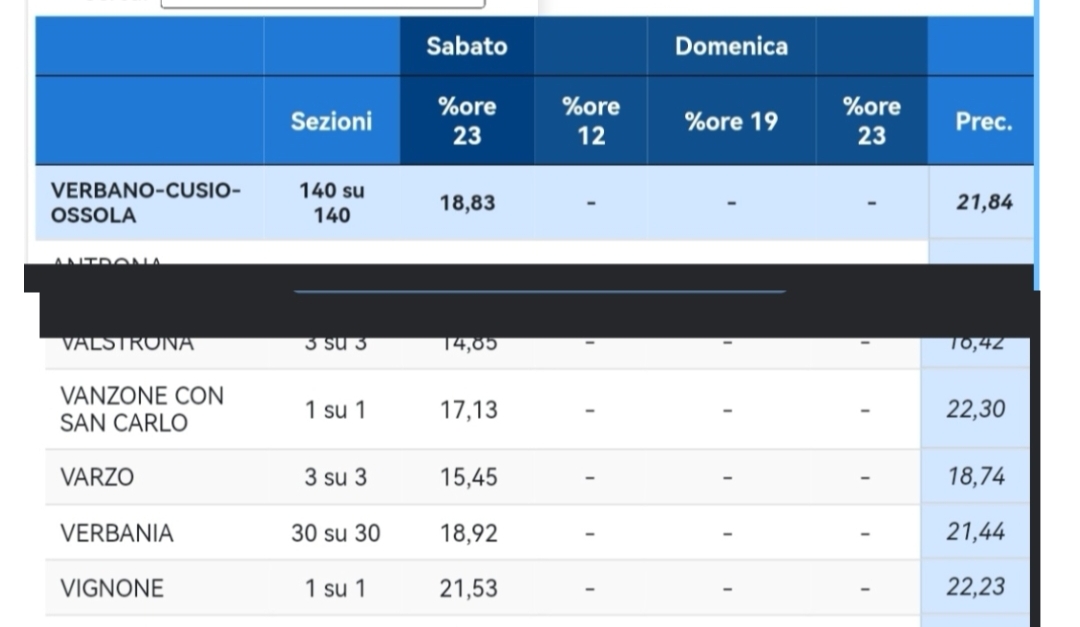The image size is (1080, 627).
Task: Select the Sabato header cell
Action: pos(466,46)
